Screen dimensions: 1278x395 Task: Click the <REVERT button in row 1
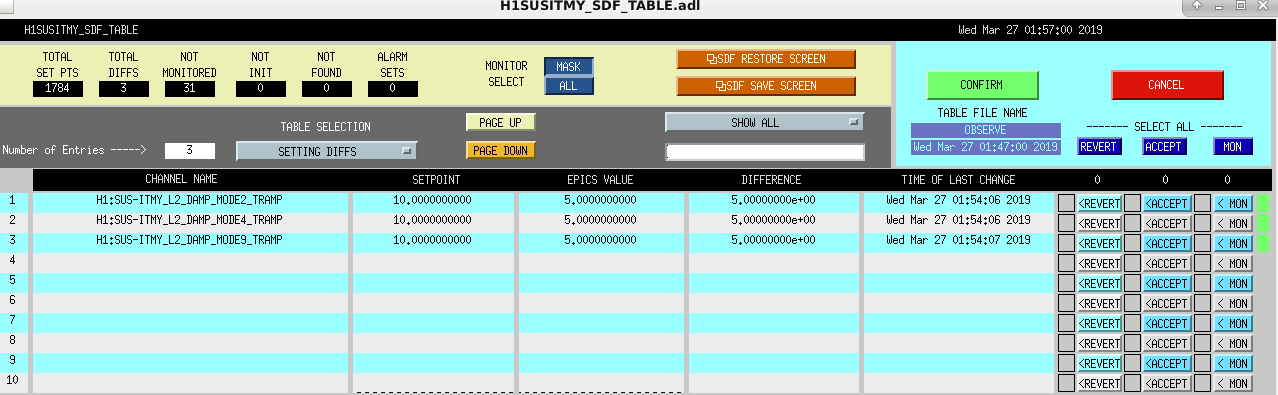pos(1100,203)
